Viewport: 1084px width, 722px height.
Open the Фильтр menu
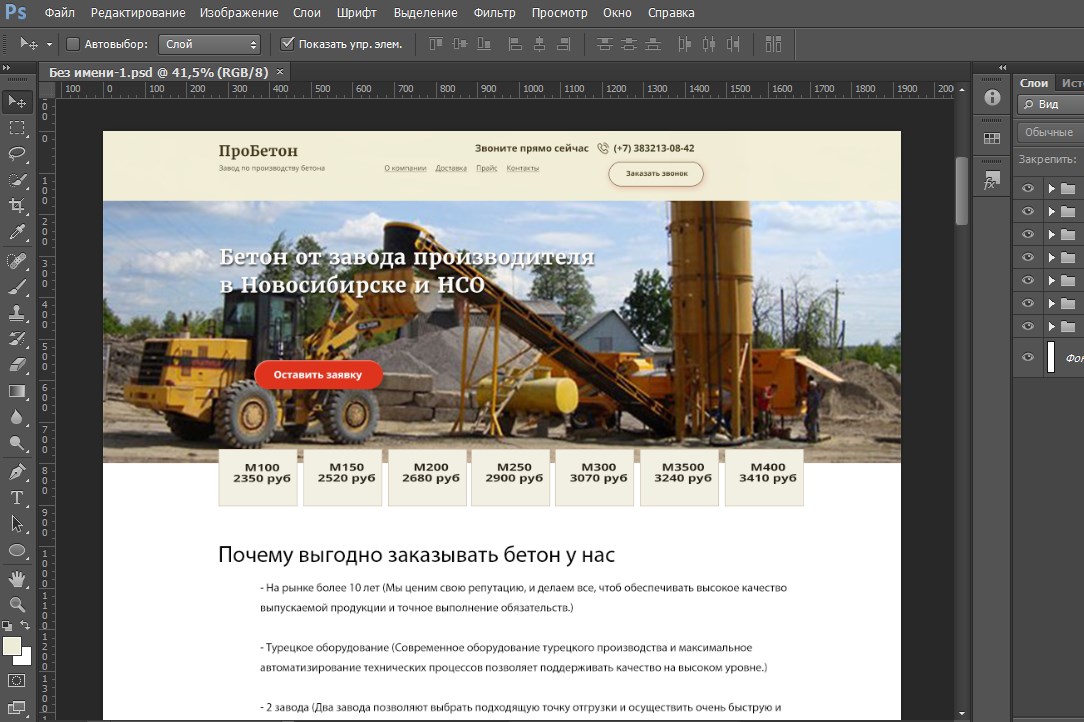coord(495,13)
